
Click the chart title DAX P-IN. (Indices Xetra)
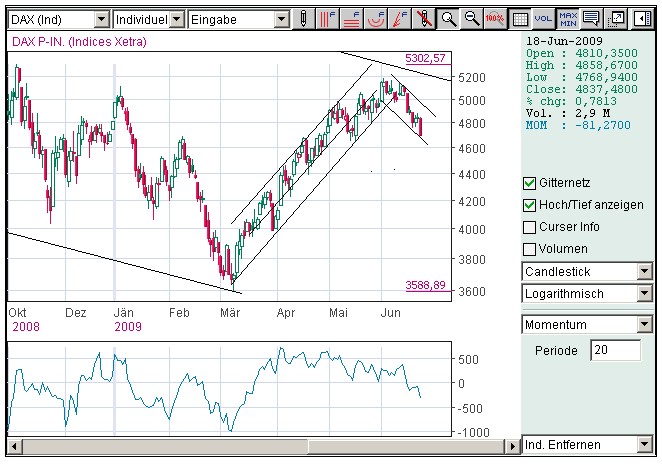pyautogui.click(x=79, y=42)
